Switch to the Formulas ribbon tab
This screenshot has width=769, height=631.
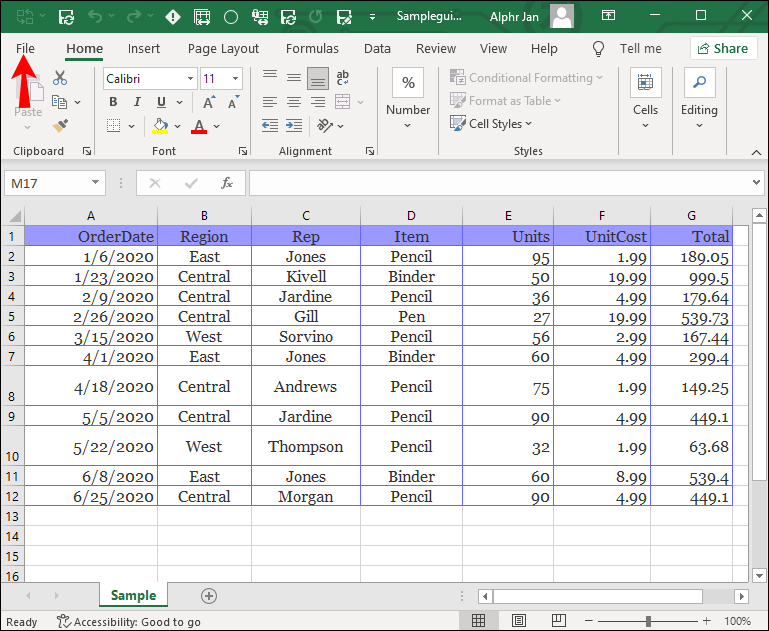tap(312, 48)
